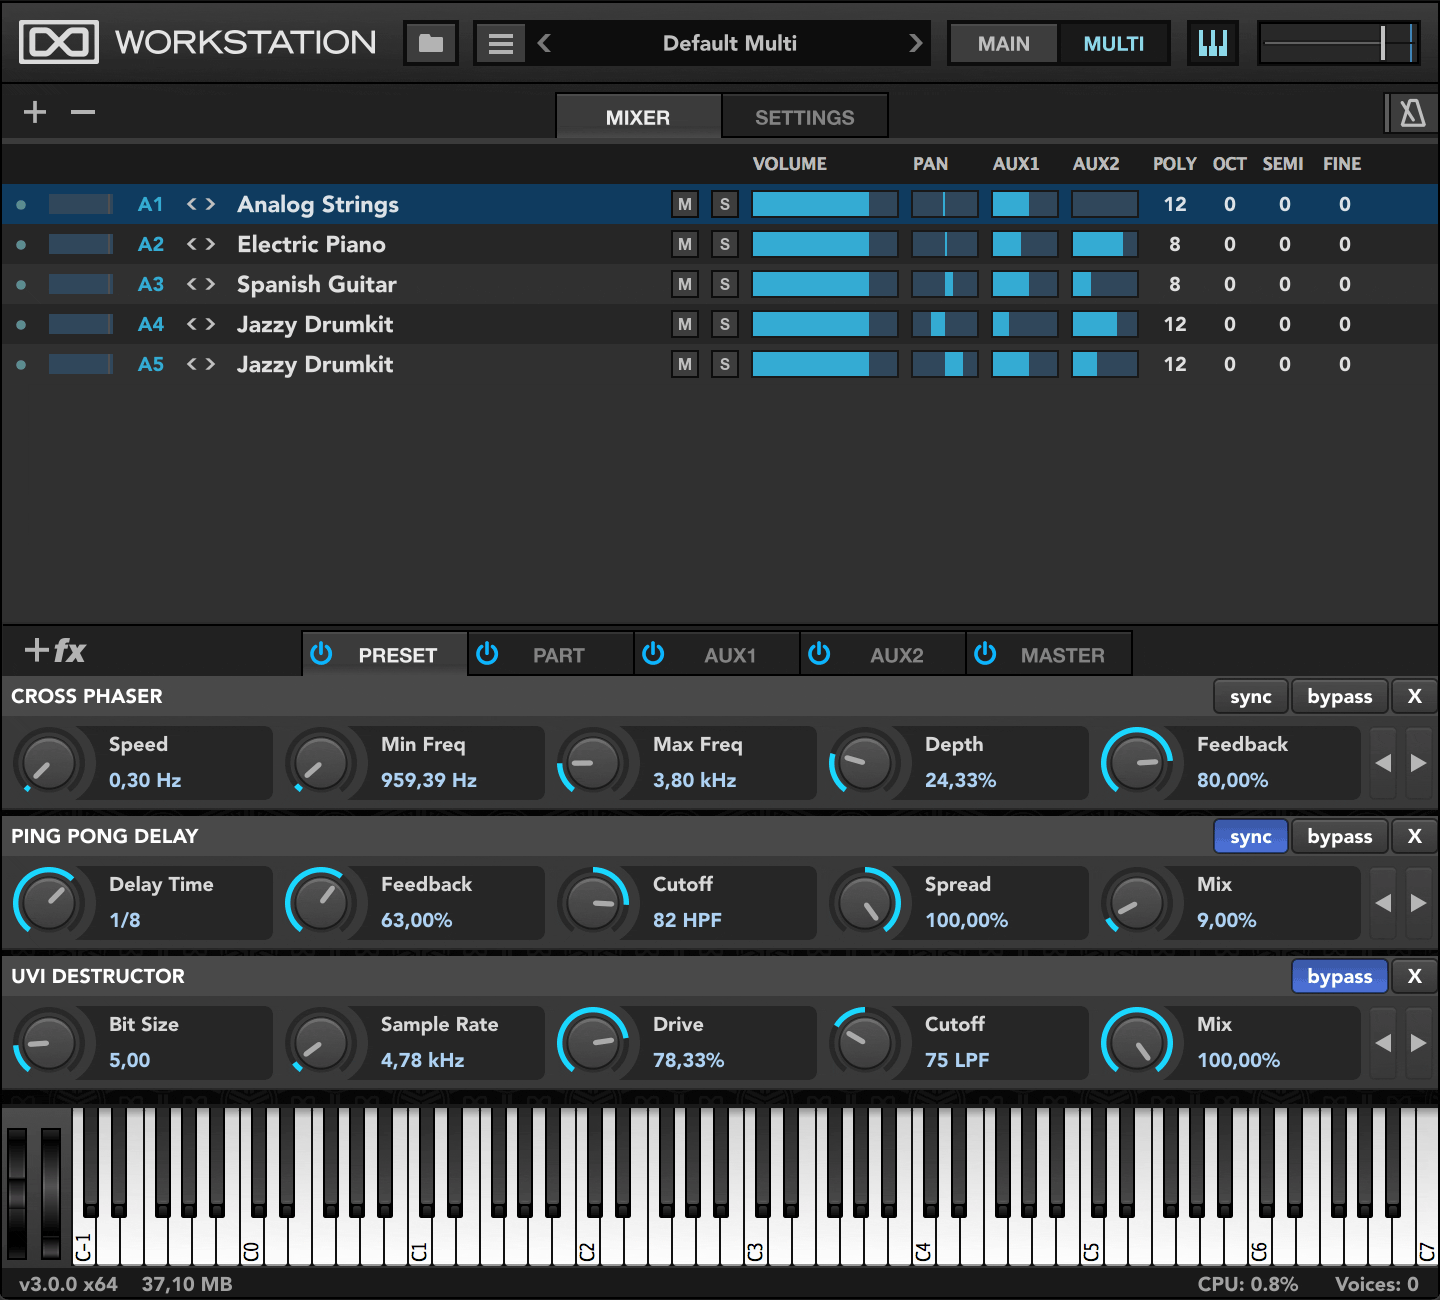Go to previous multi preset arrow

coord(545,43)
